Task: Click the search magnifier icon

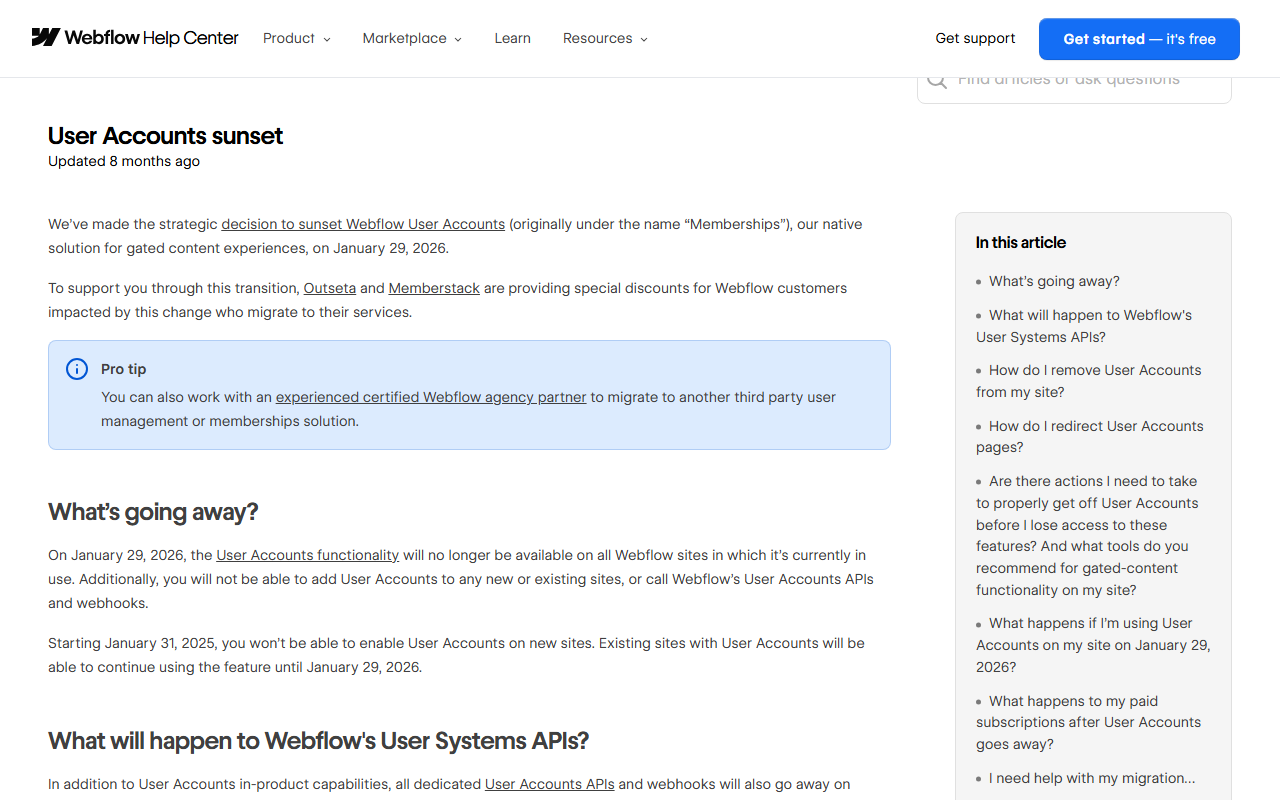Action: pyautogui.click(x=937, y=80)
